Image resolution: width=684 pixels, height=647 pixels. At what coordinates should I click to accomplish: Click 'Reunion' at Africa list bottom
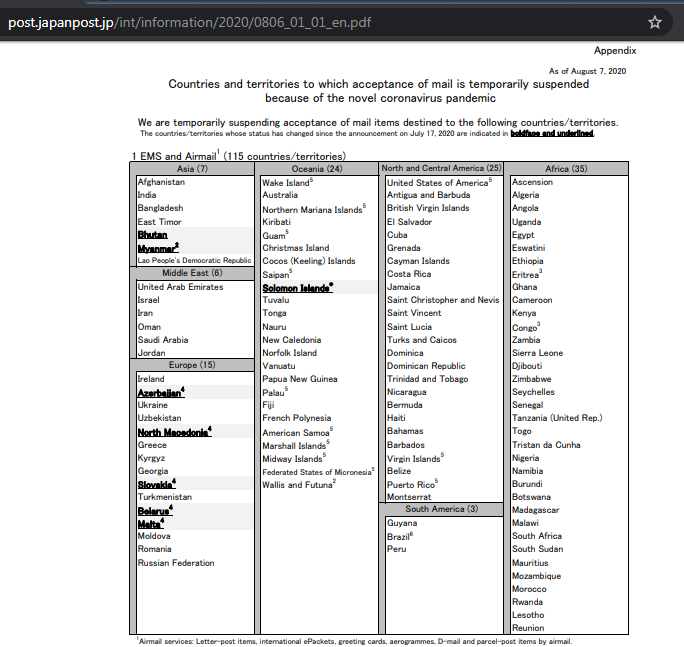(528, 628)
